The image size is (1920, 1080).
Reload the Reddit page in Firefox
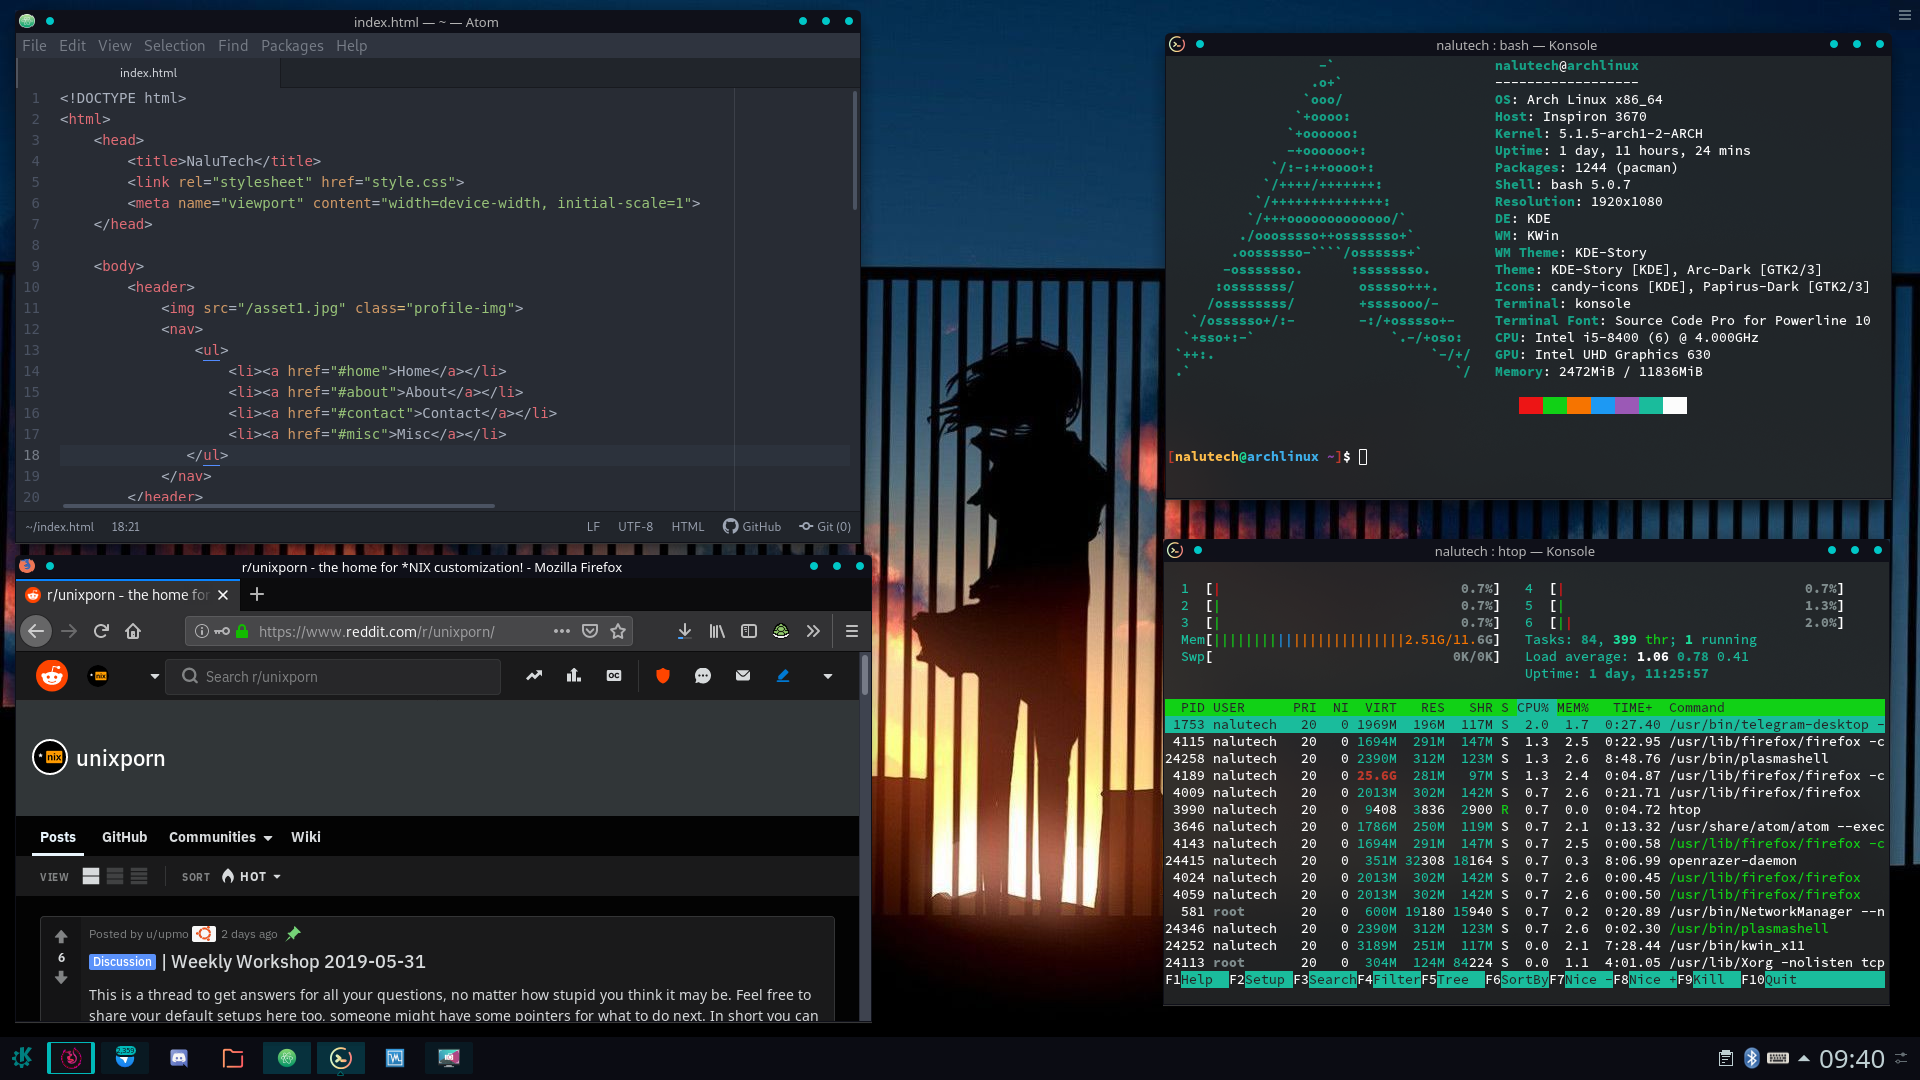[101, 631]
